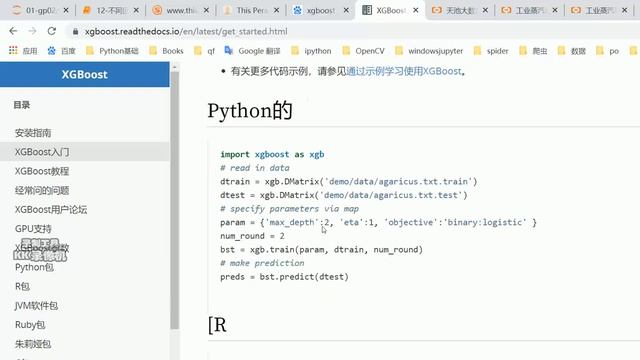This screenshot has width=640, height=360.
Task: Go back with the browser back arrow
Action: tap(13, 31)
